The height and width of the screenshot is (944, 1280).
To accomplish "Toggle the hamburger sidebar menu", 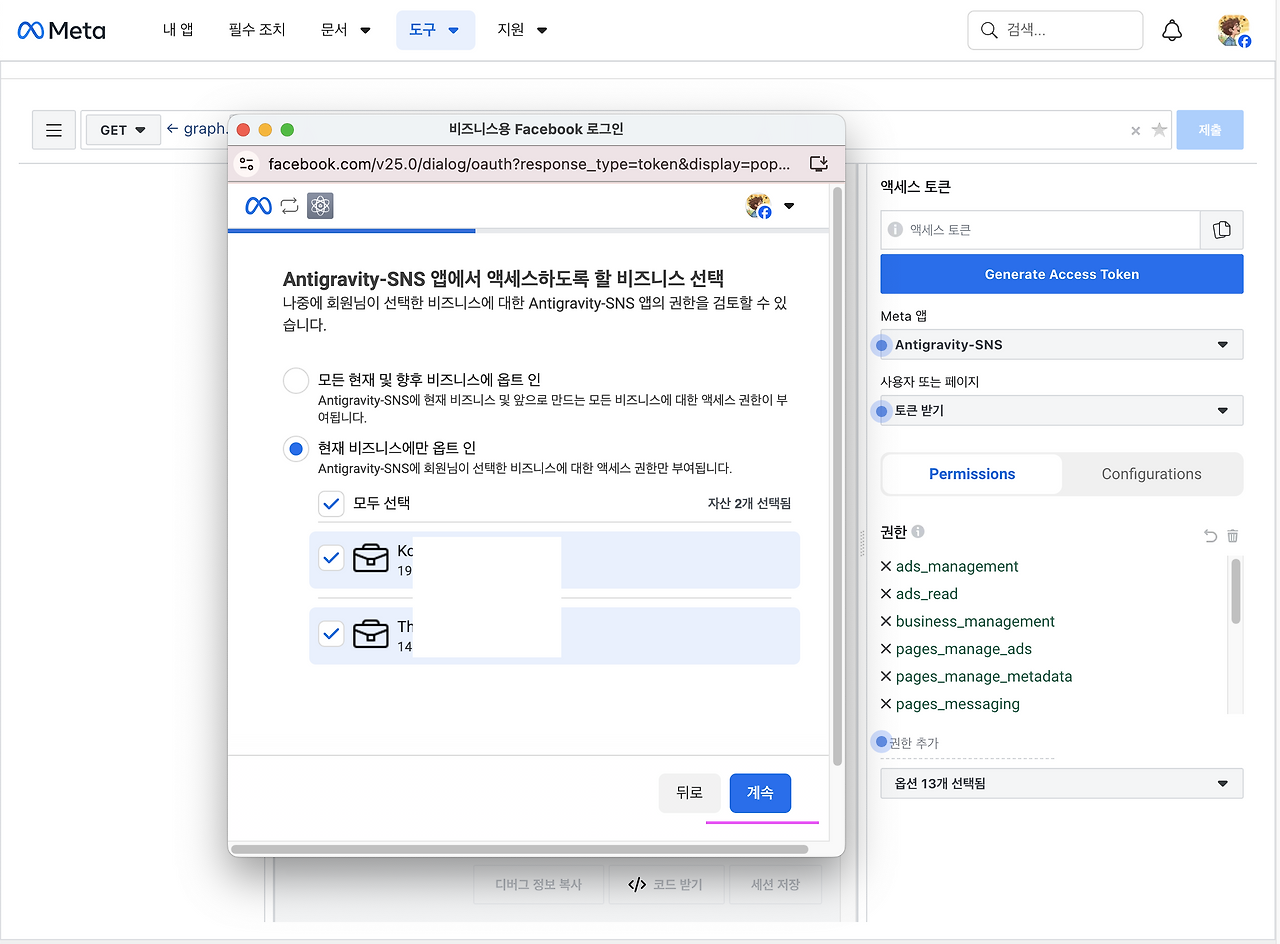I will click(54, 130).
